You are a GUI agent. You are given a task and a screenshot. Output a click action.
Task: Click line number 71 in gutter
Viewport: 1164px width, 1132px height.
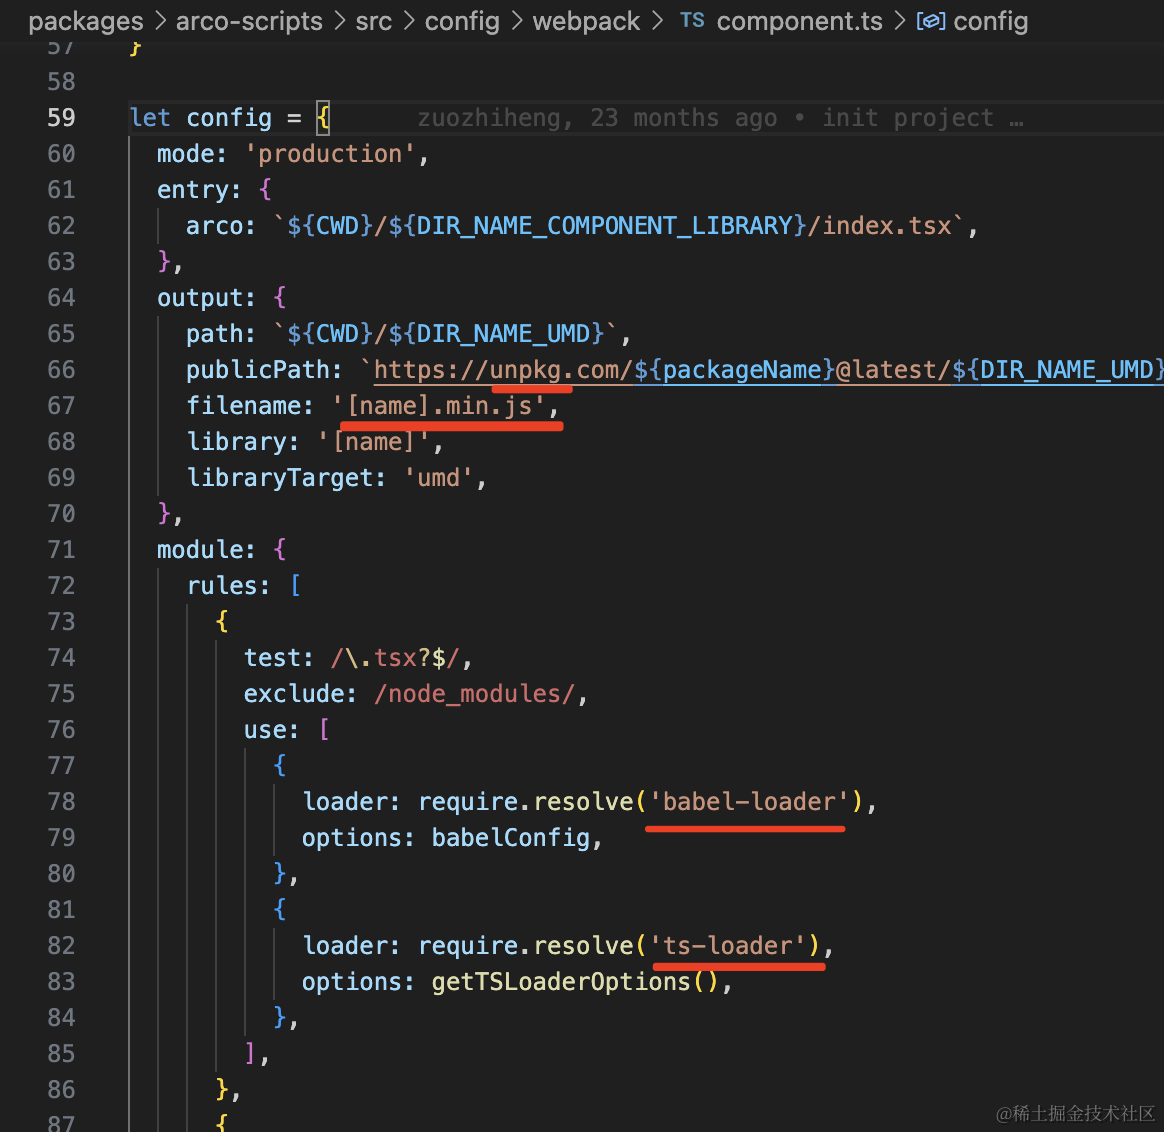(61, 549)
